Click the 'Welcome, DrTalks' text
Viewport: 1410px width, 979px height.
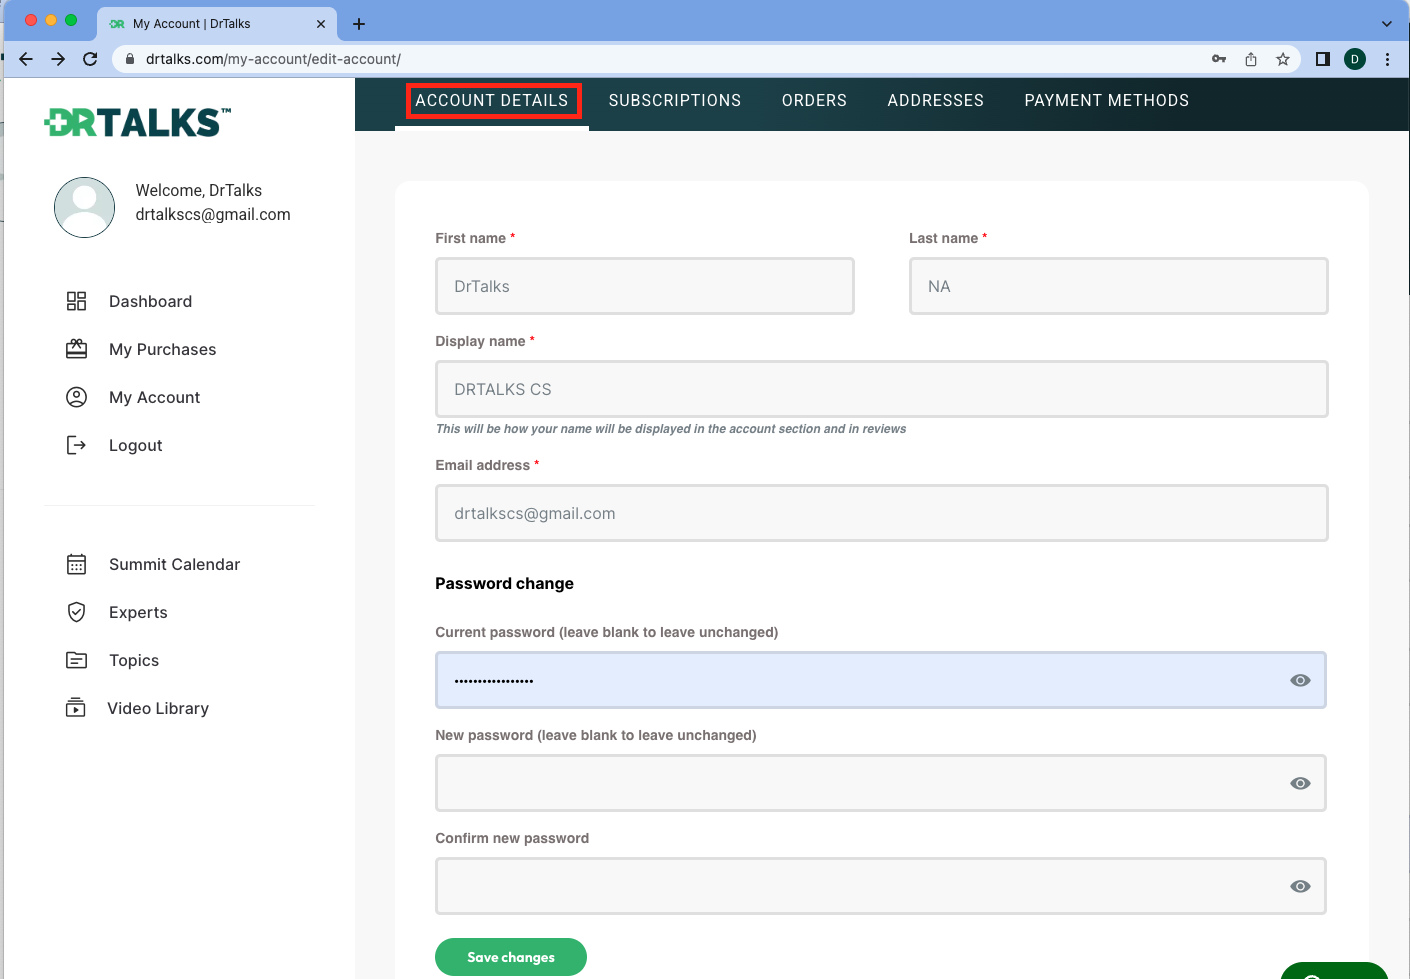199,190
